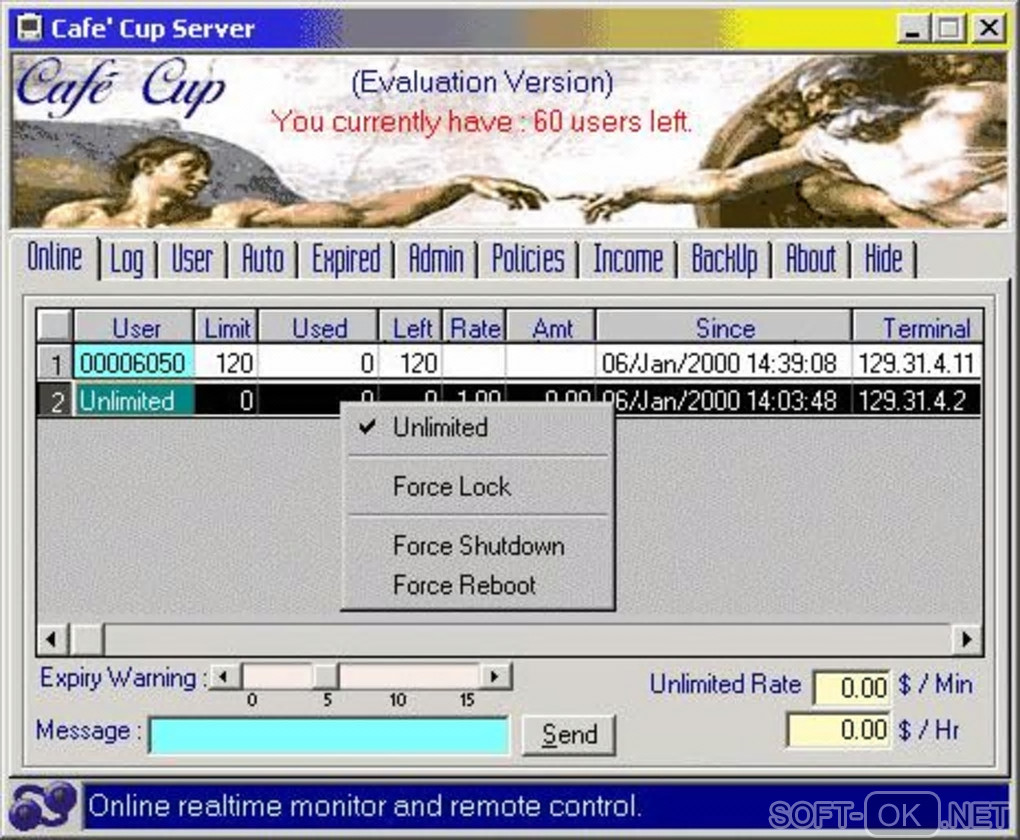Click terminal cell 129.31.4.11

(917, 362)
